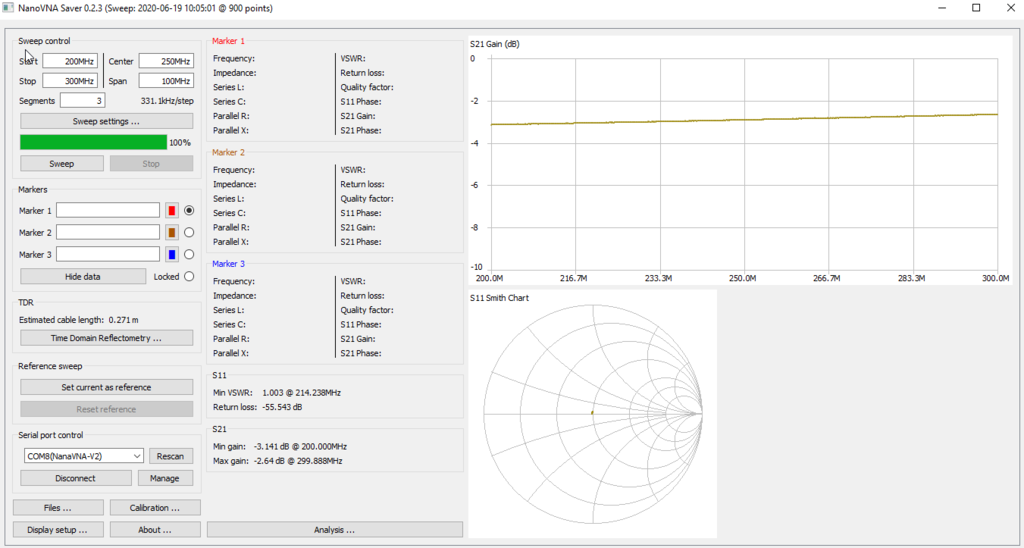Click the Marker 2 data panel heading
Screen dimensions: 1024x548
click(229, 152)
